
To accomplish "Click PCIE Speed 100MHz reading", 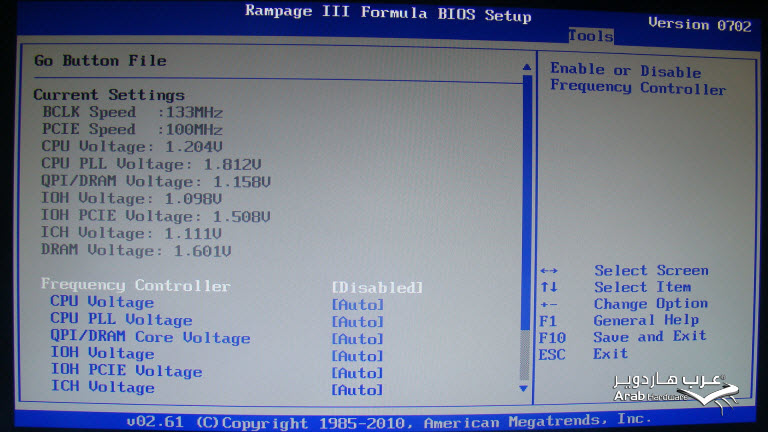I will (132, 129).
